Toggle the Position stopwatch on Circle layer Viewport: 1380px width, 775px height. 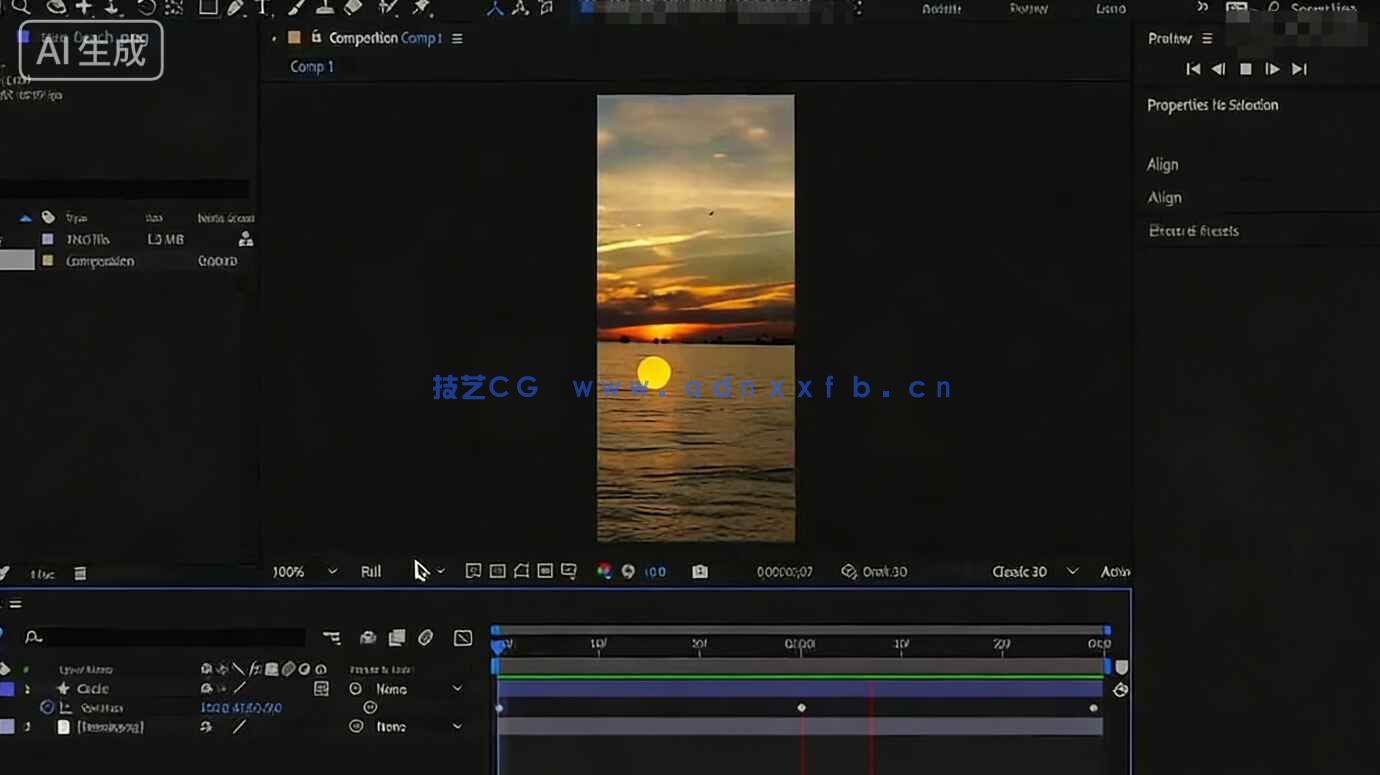pos(46,707)
